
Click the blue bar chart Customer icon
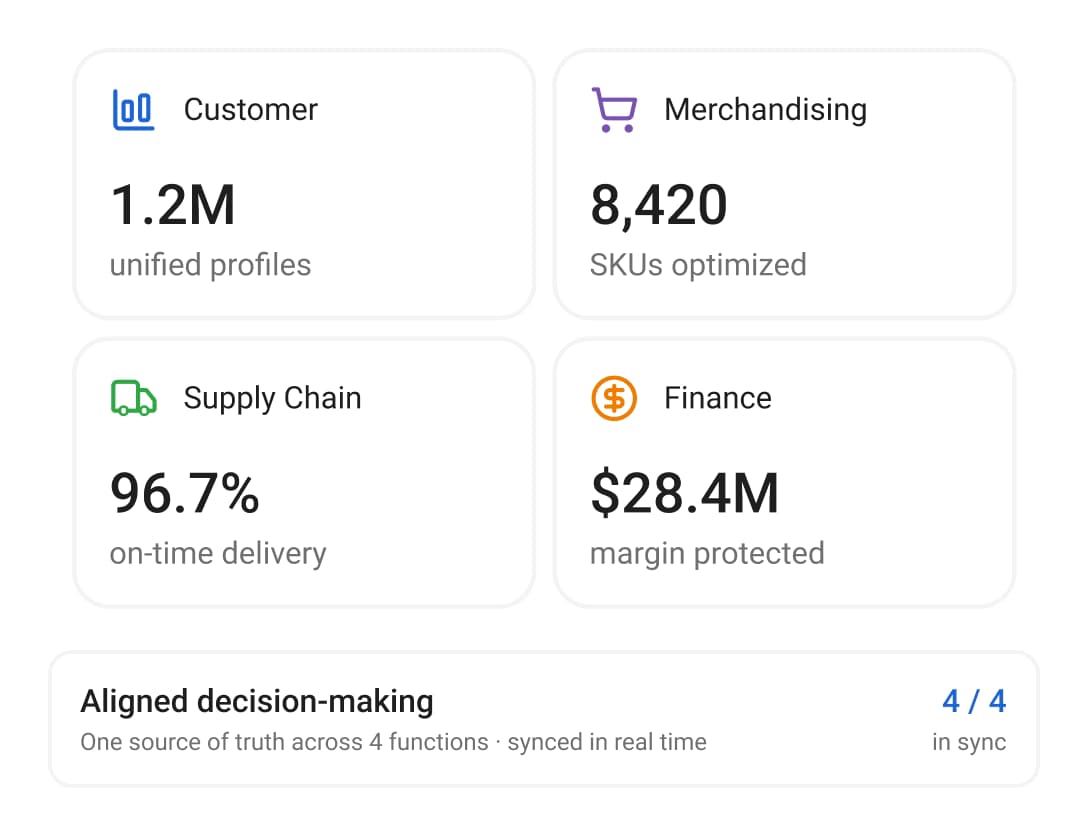pos(133,110)
